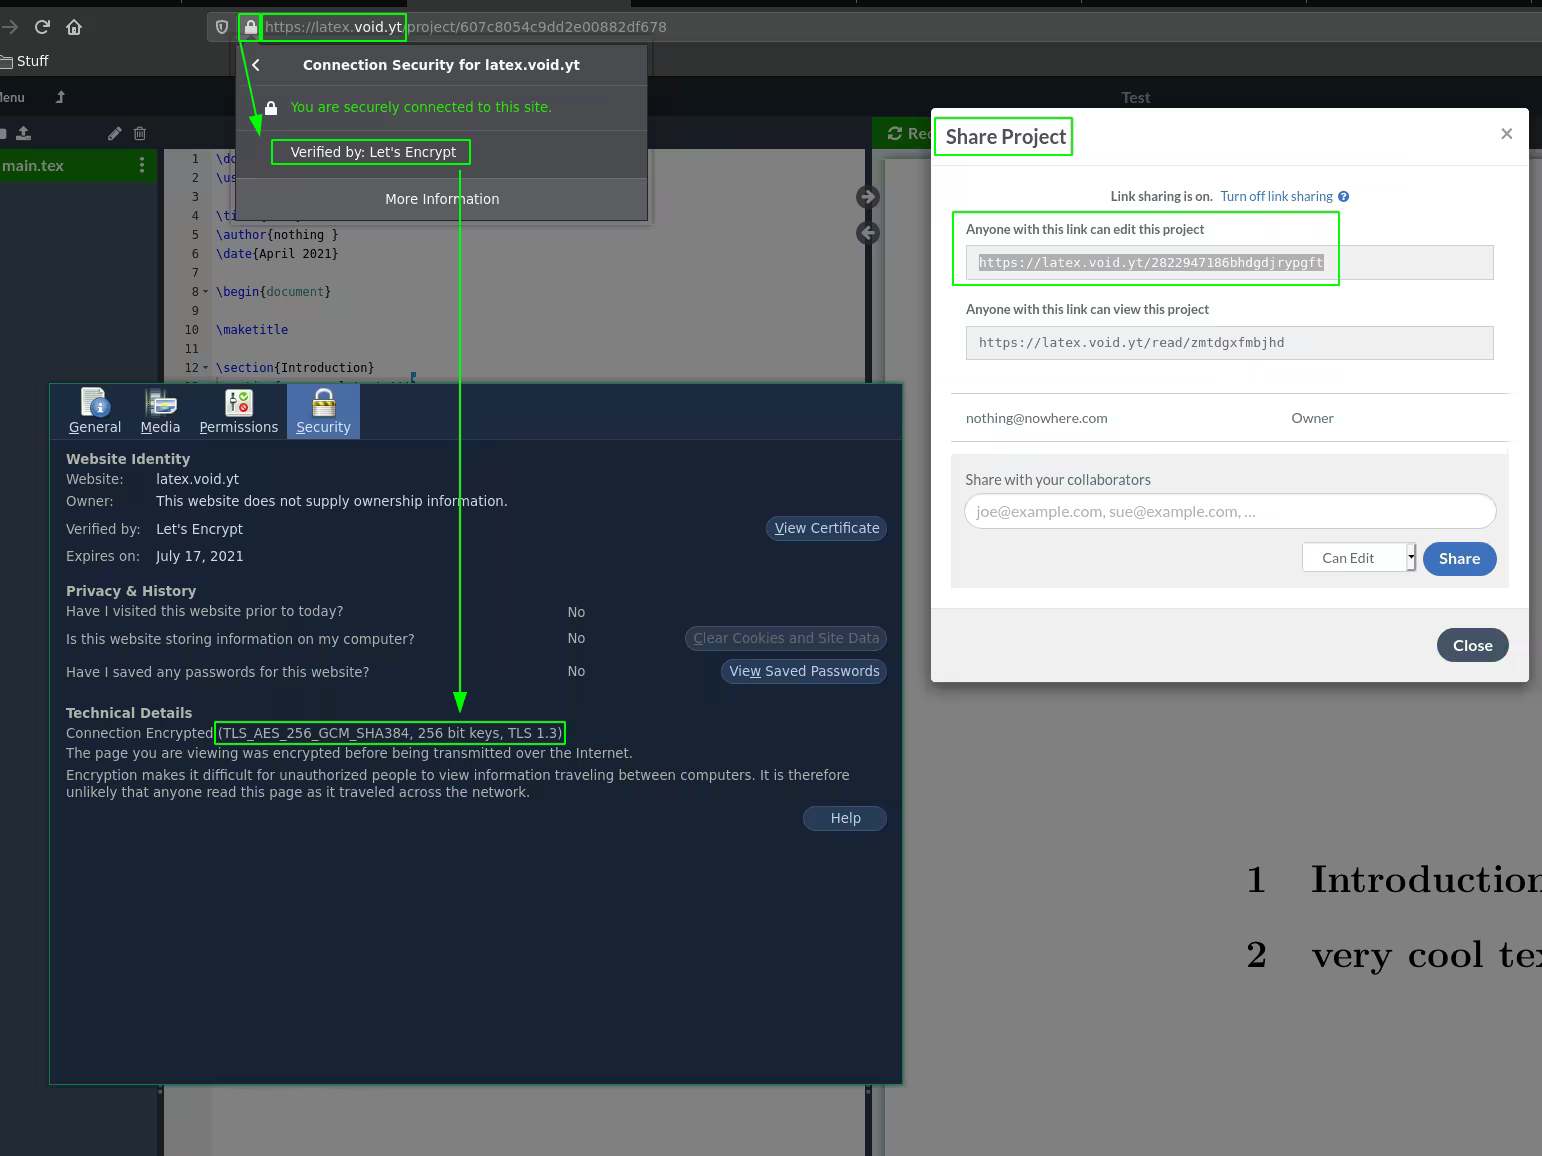The image size is (1542, 1156).
Task: Click the \maketitle line in editor
Action: 252,330
